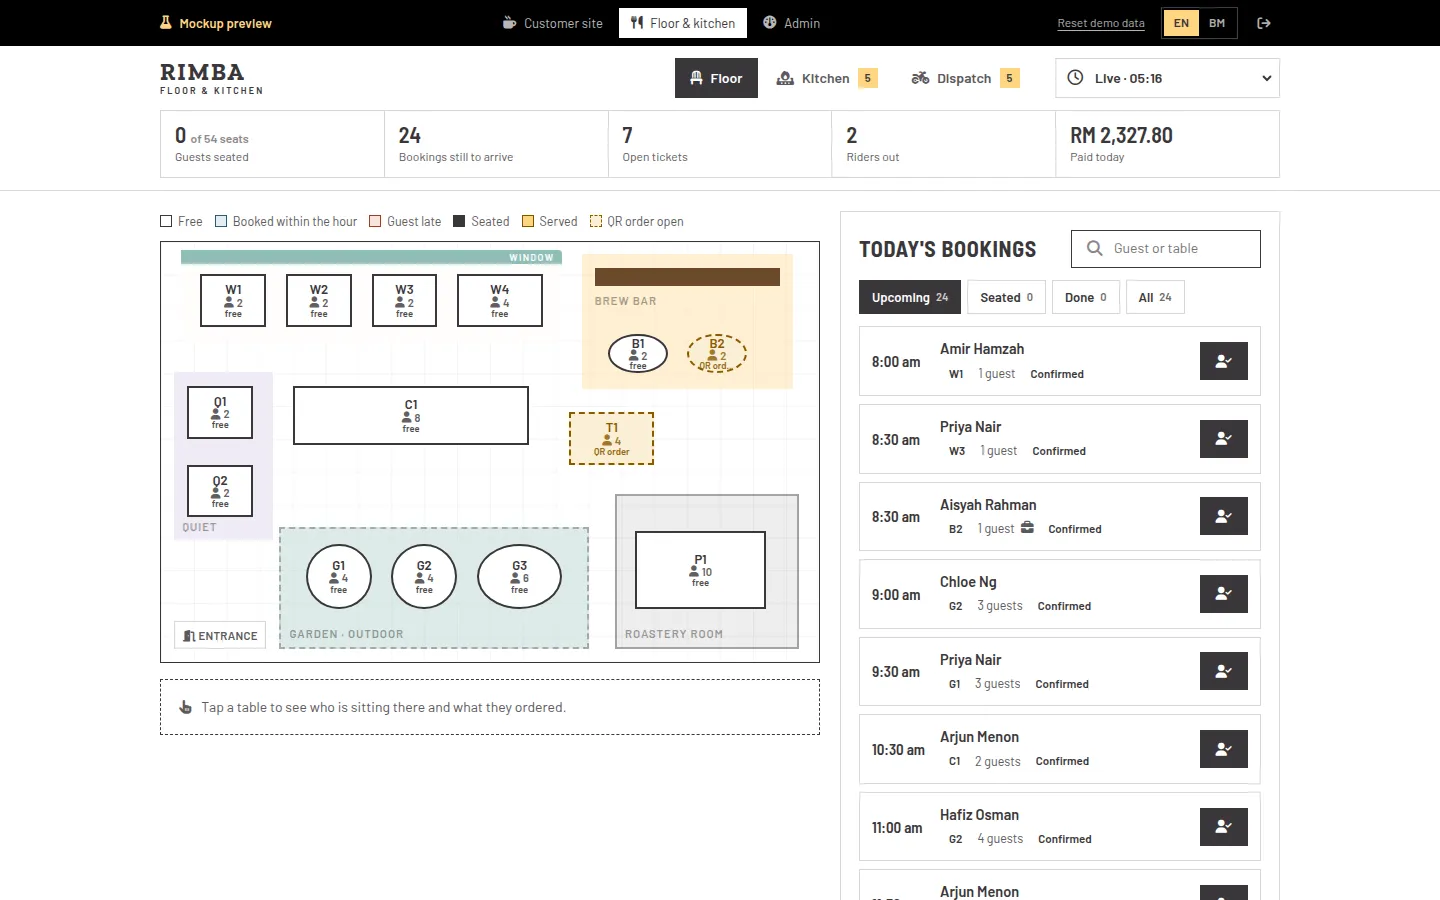Show Upcoming bookings filter

910,297
